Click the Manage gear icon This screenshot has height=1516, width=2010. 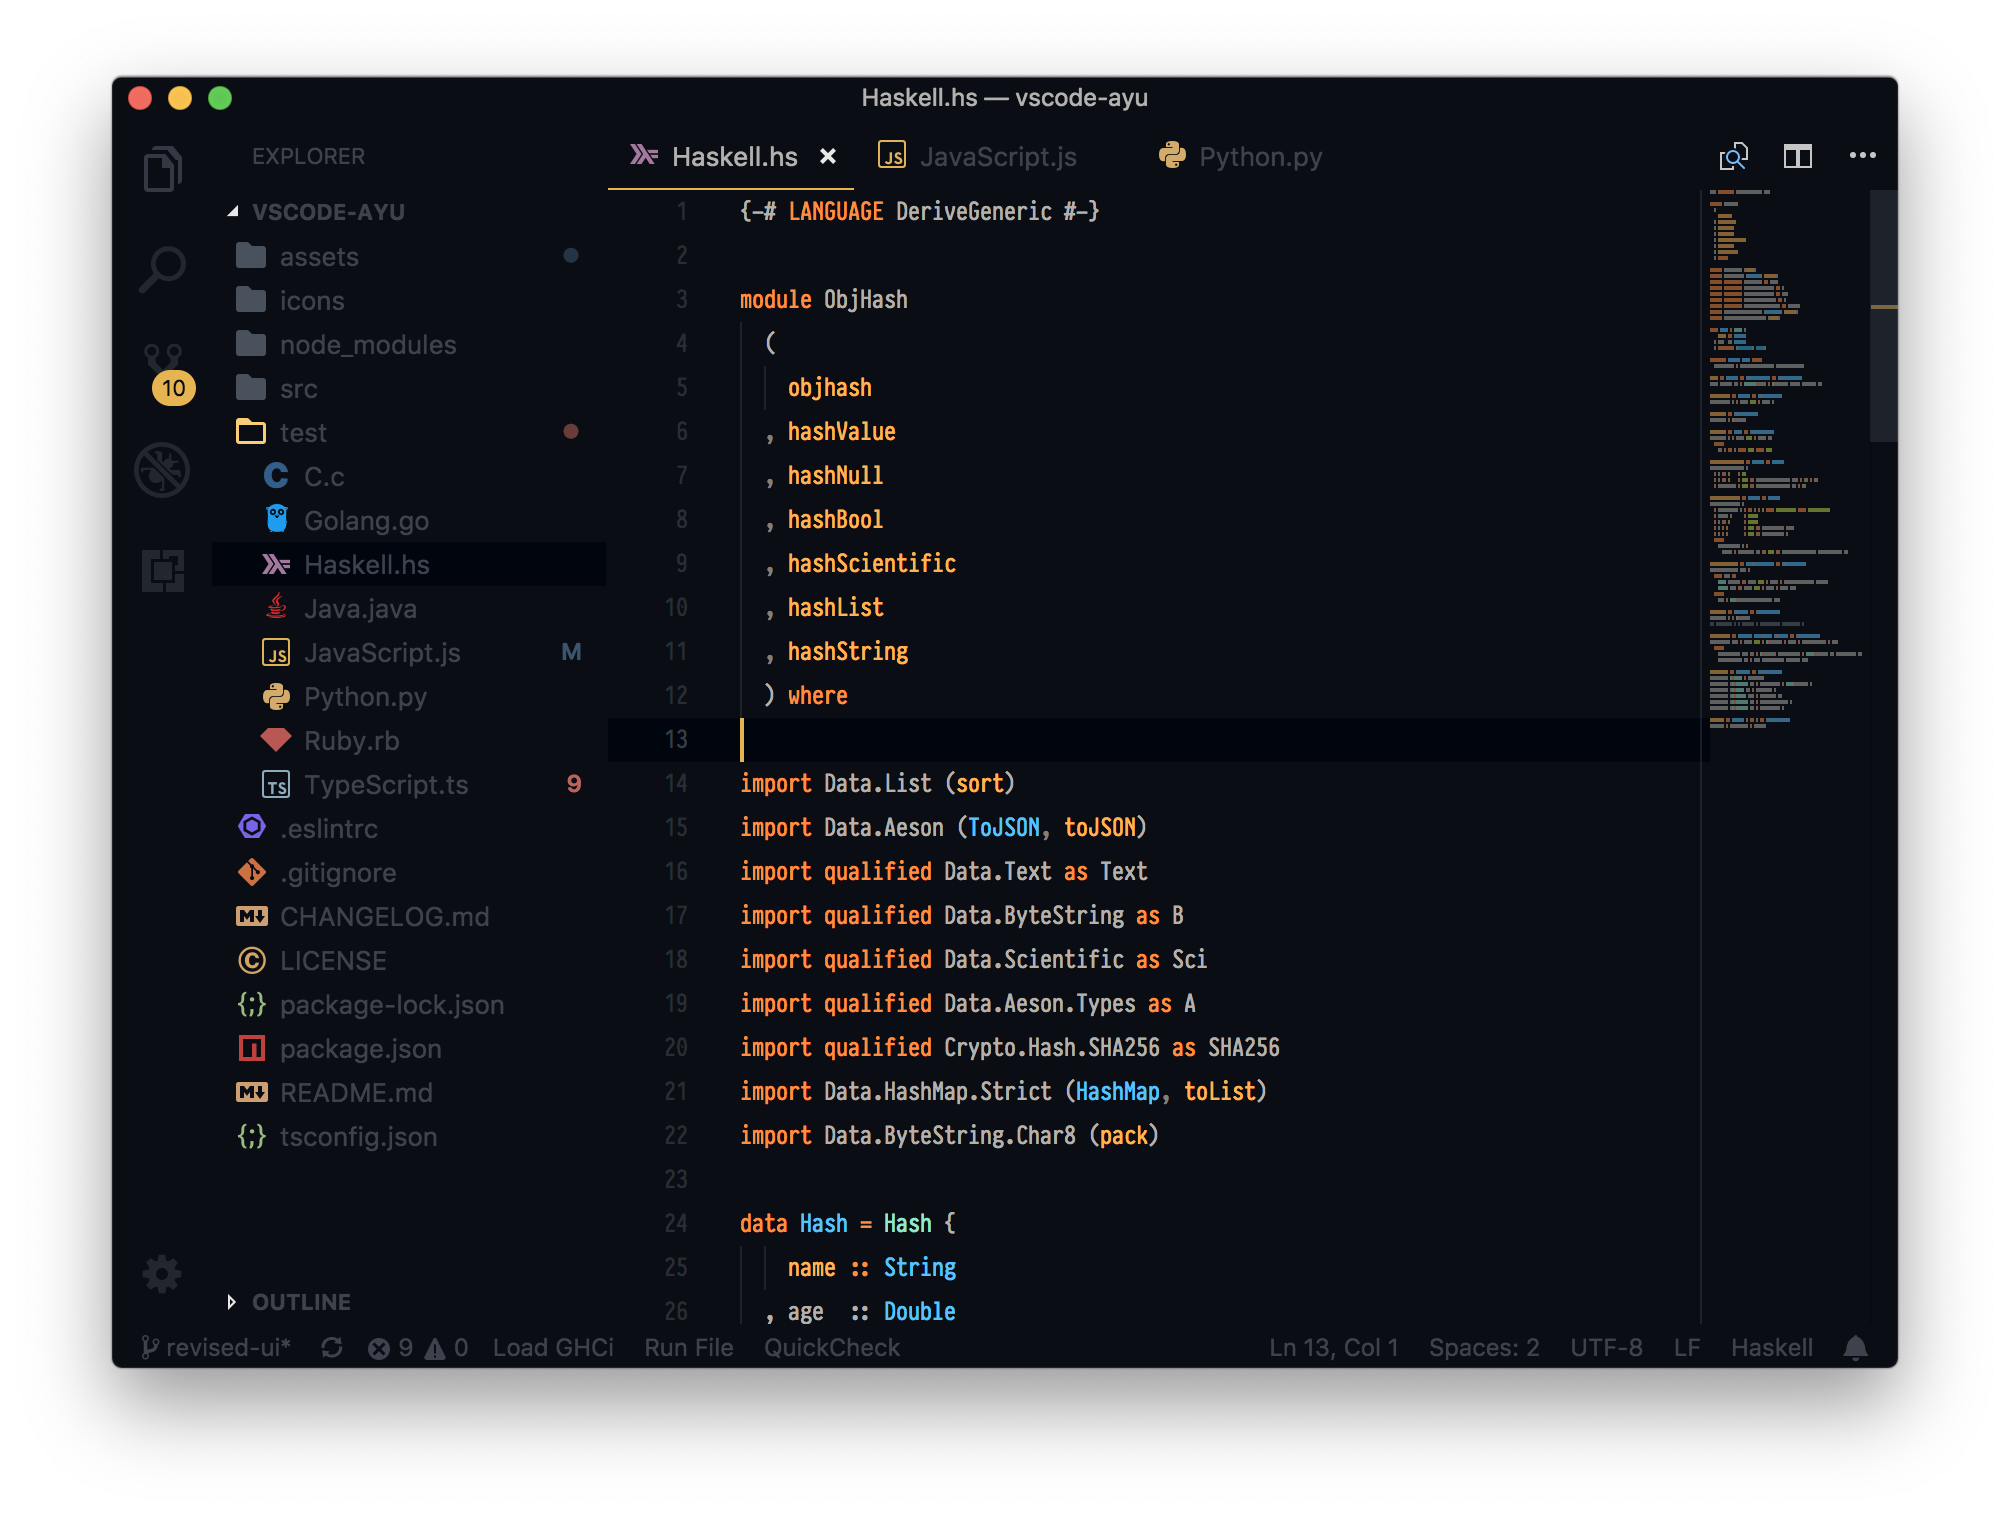[162, 1274]
